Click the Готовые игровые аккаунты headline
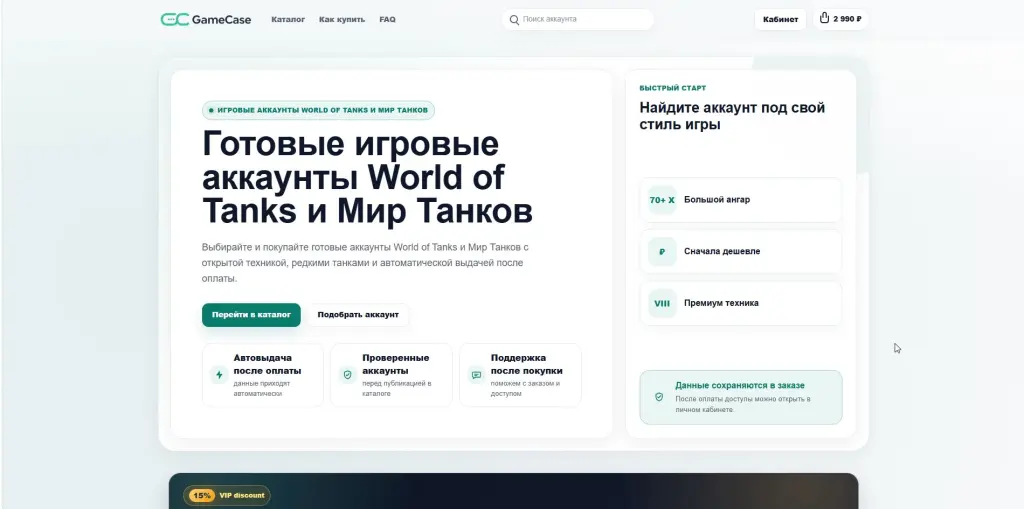Image resolution: width=1024 pixels, height=509 pixels. (367, 178)
